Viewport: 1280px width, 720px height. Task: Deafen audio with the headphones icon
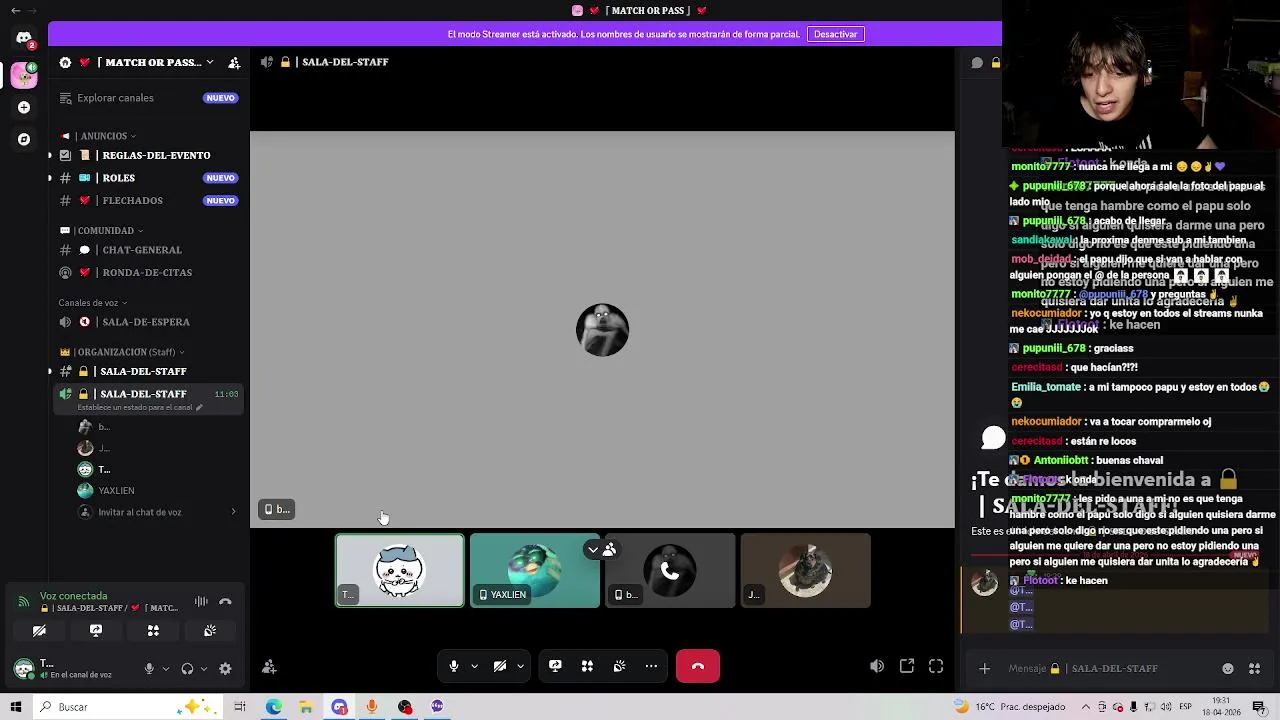pyautogui.click(x=187, y=669)
